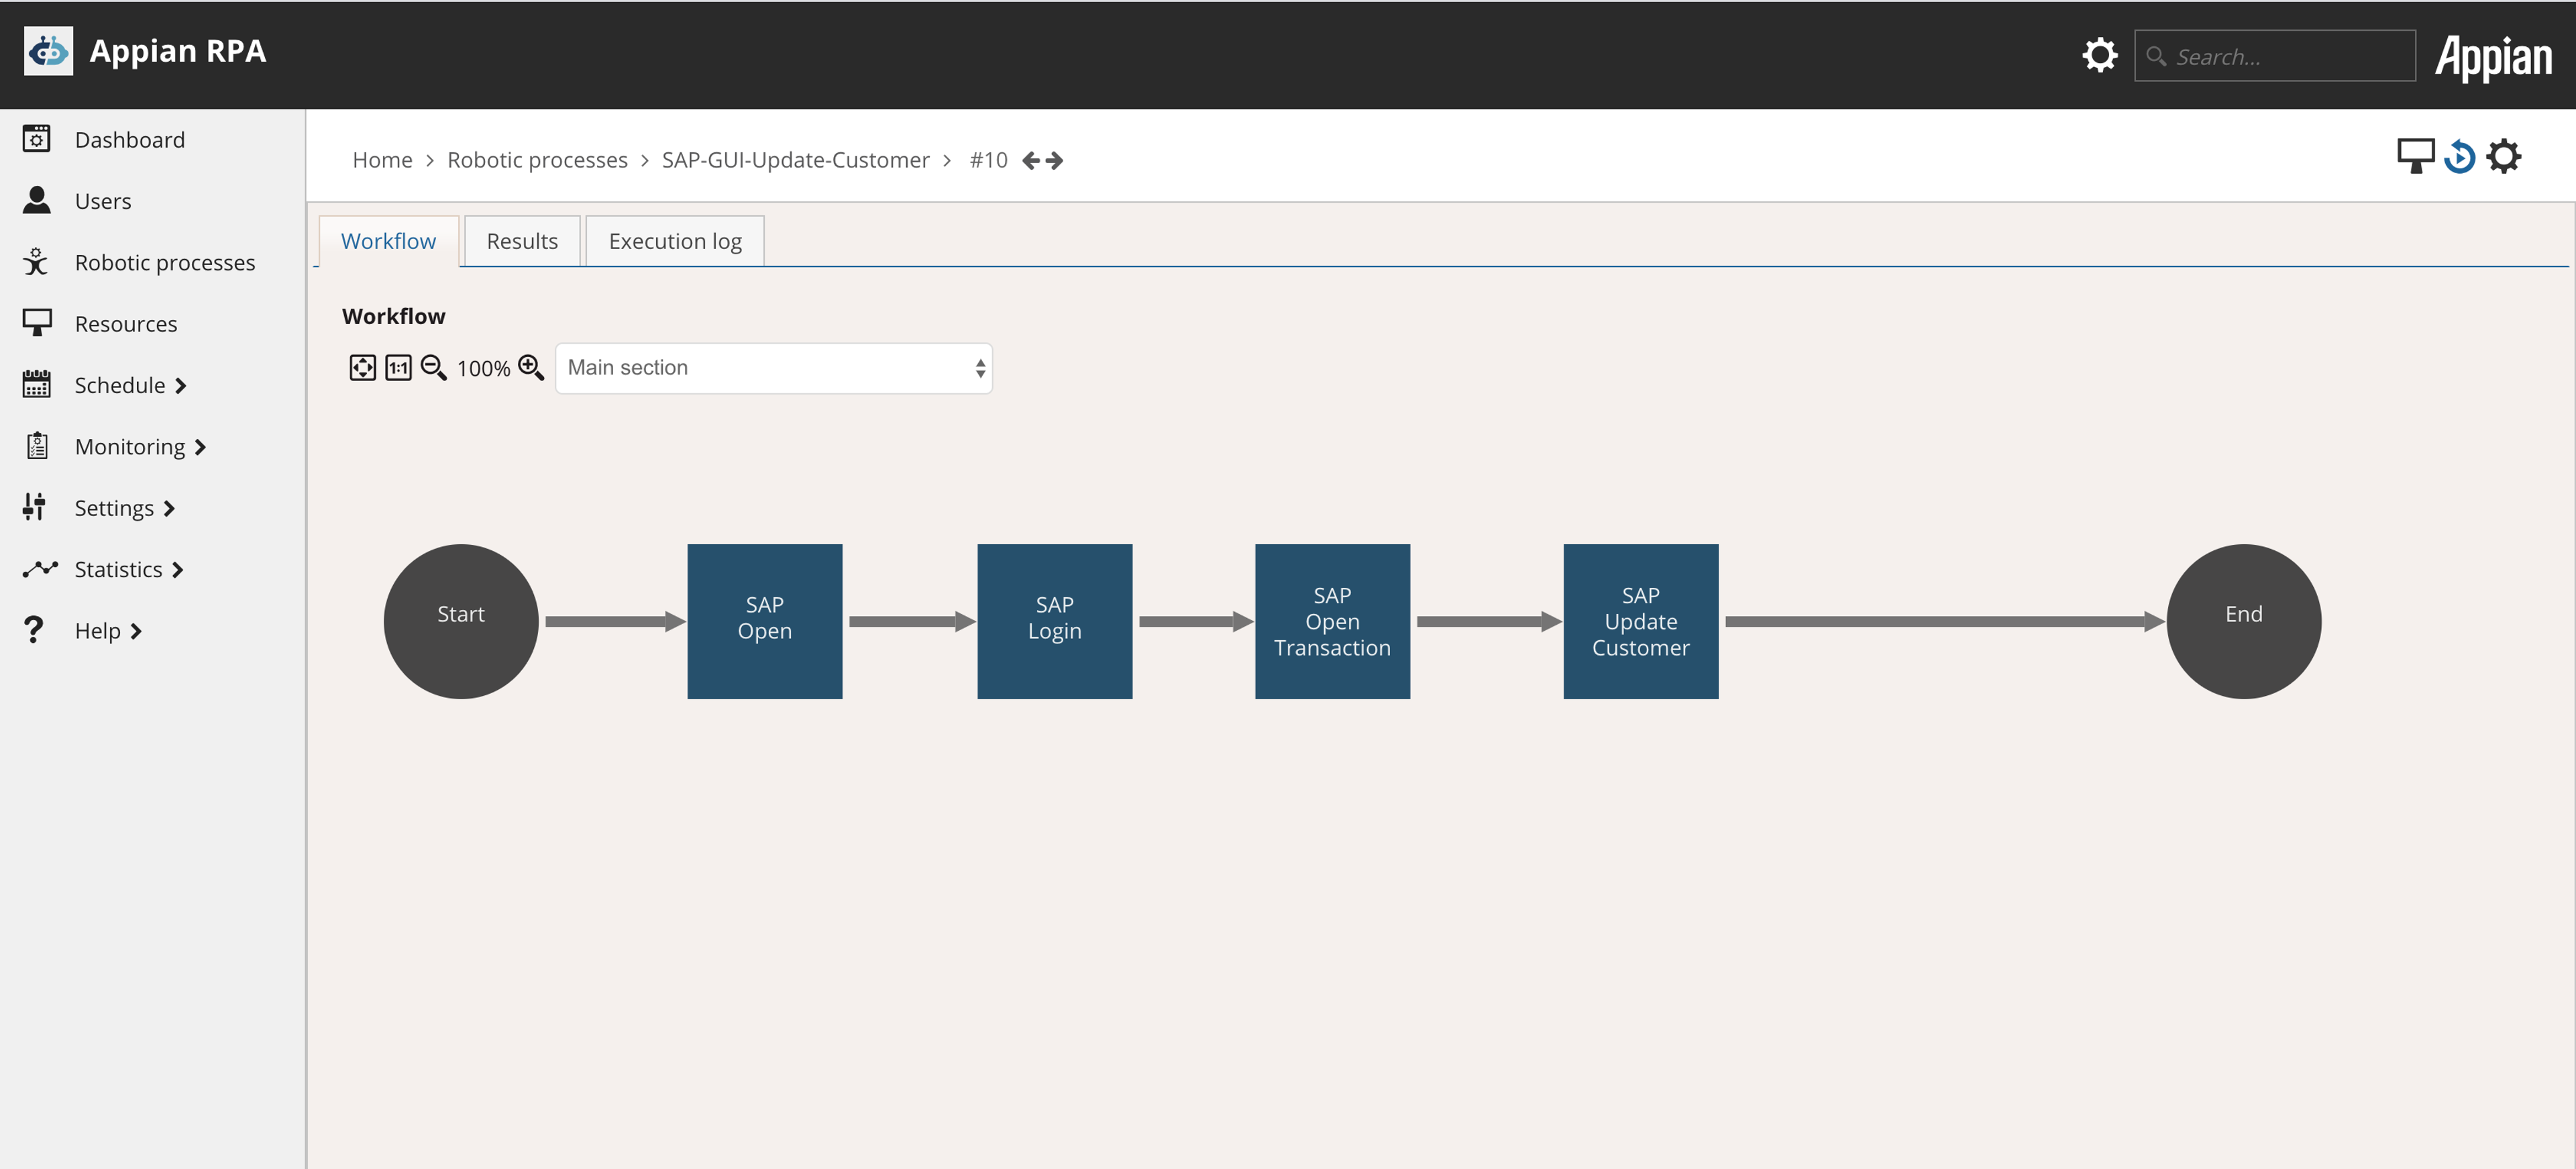Expand the Statistics submenu chevron
Viewport: 2576px width, 1169px height.
tap(178, 570)
